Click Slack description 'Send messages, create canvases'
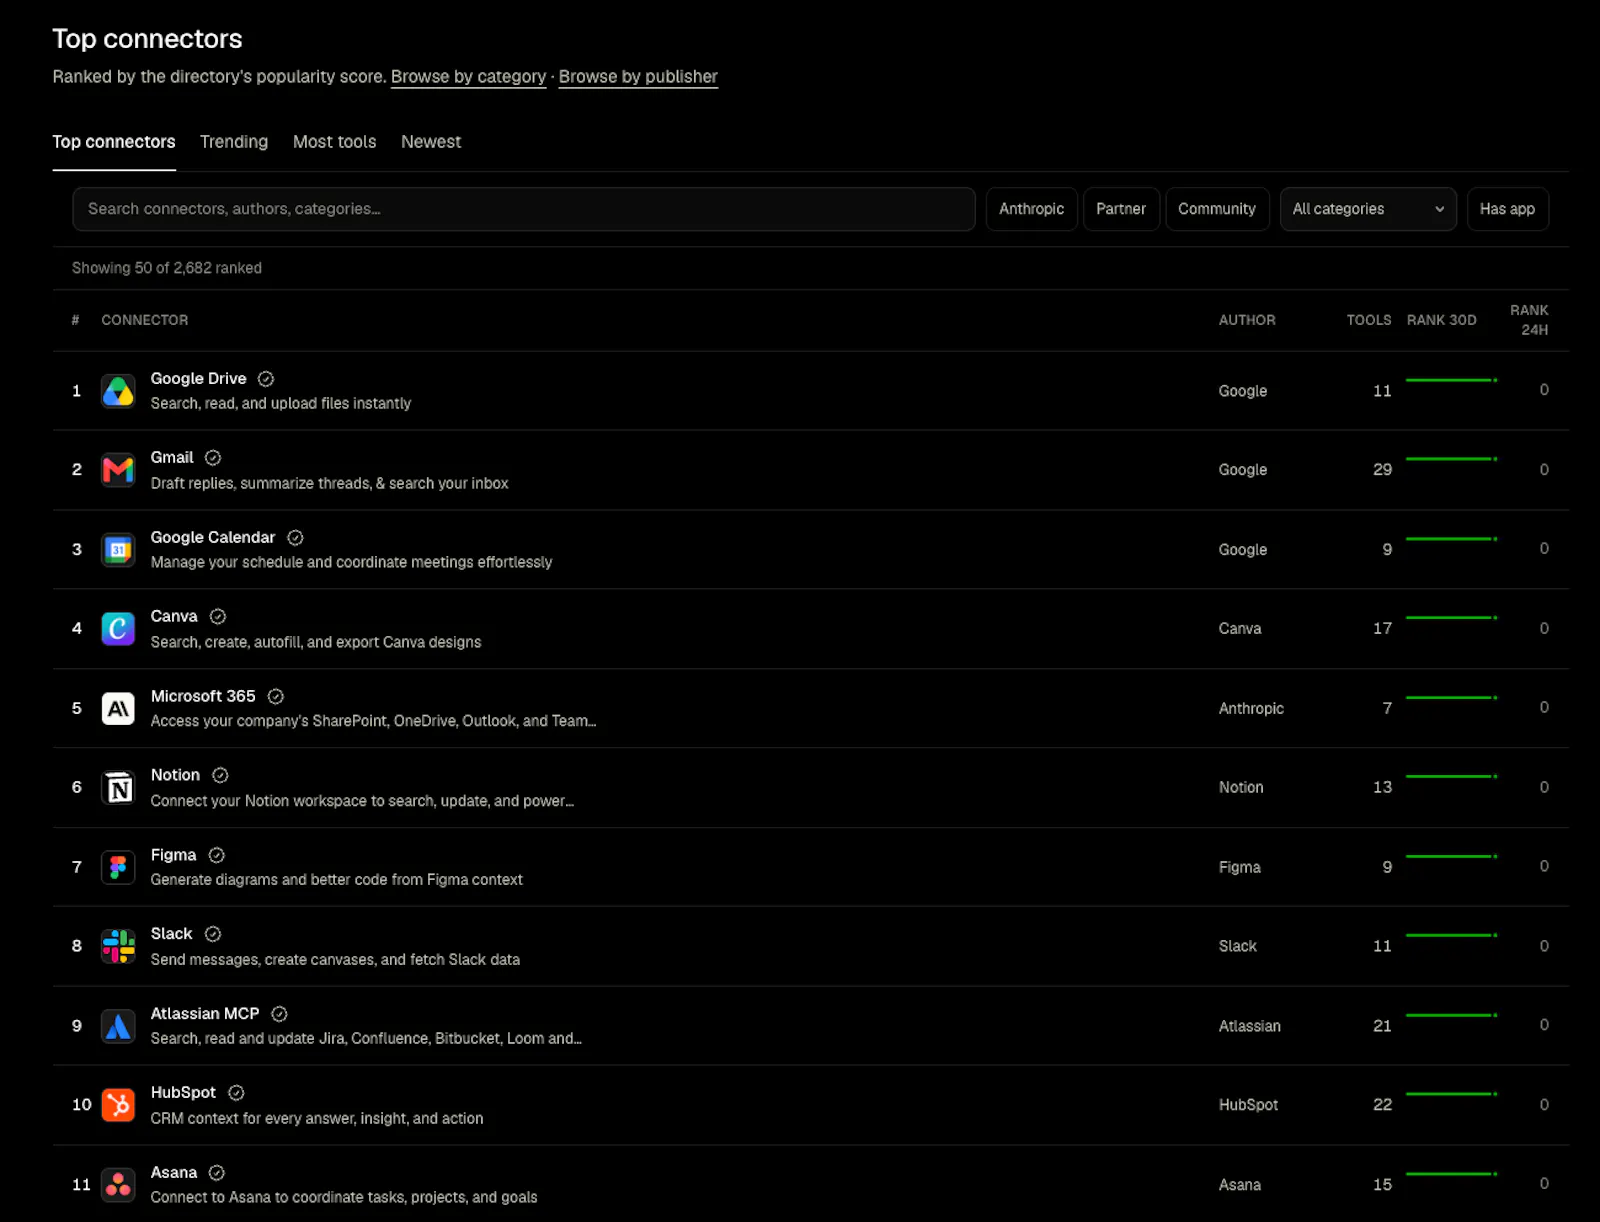Screen dimensions: 1600x1222 click(x=335, y=960)
